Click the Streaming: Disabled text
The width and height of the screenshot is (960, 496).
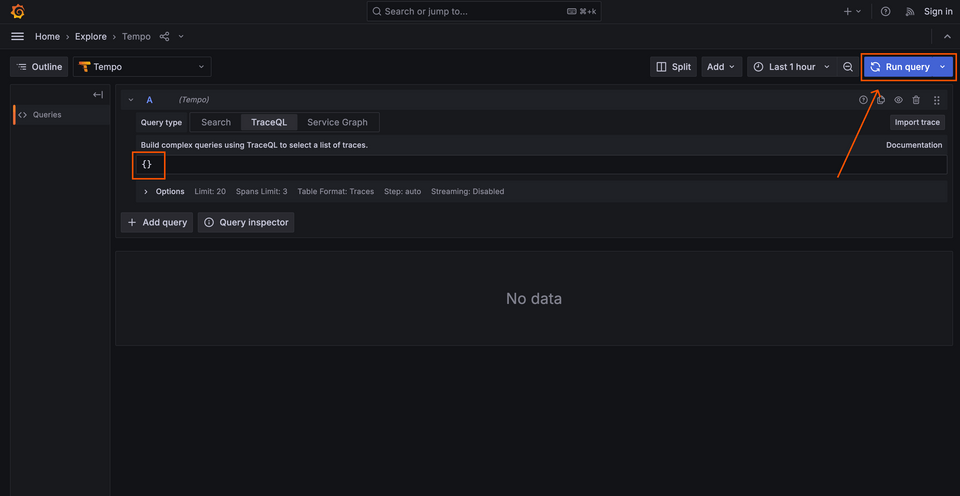point(468,192)
